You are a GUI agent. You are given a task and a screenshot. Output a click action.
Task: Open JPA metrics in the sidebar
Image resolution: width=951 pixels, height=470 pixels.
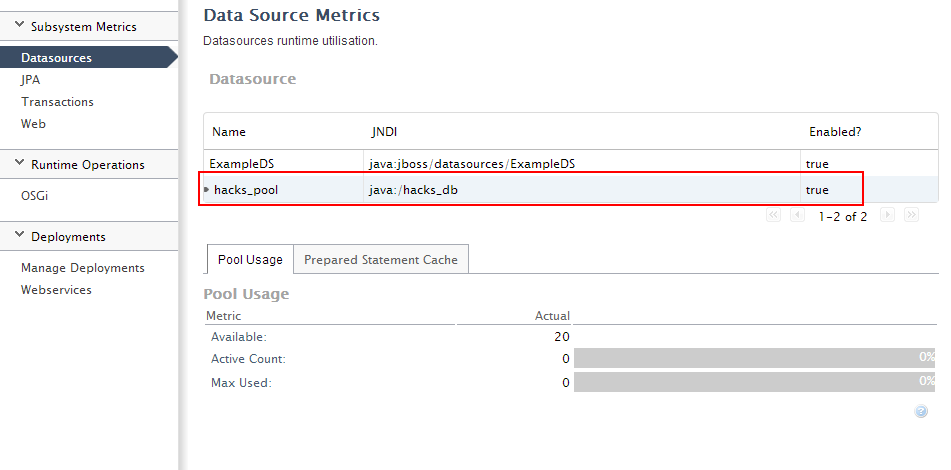(x=30, y=80)
